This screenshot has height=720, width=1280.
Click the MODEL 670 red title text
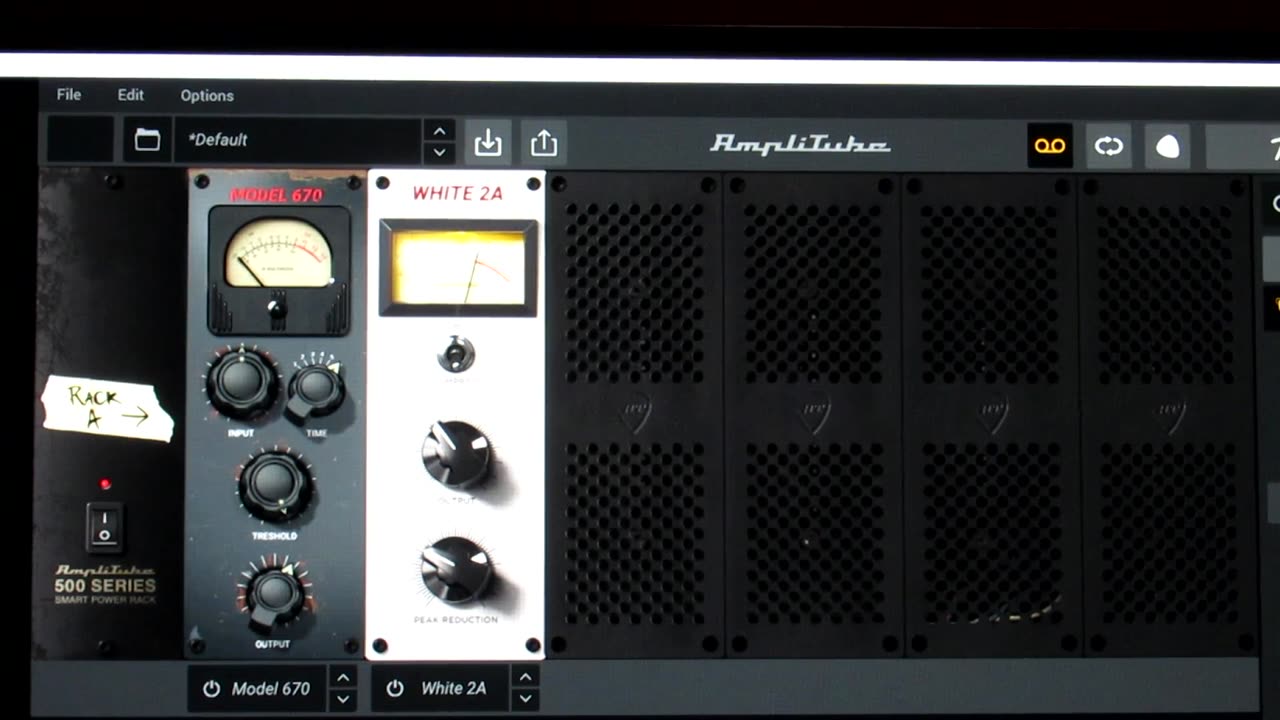277,194
